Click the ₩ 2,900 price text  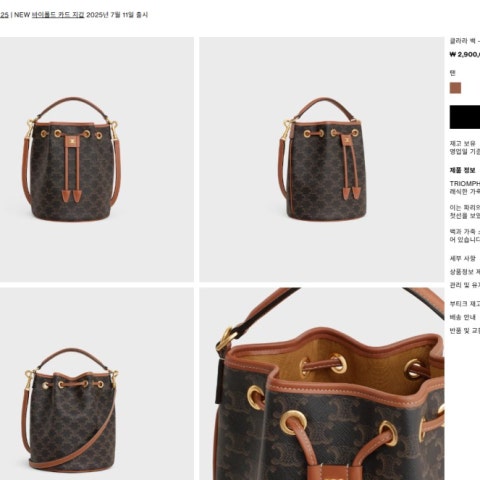point(465,54)
